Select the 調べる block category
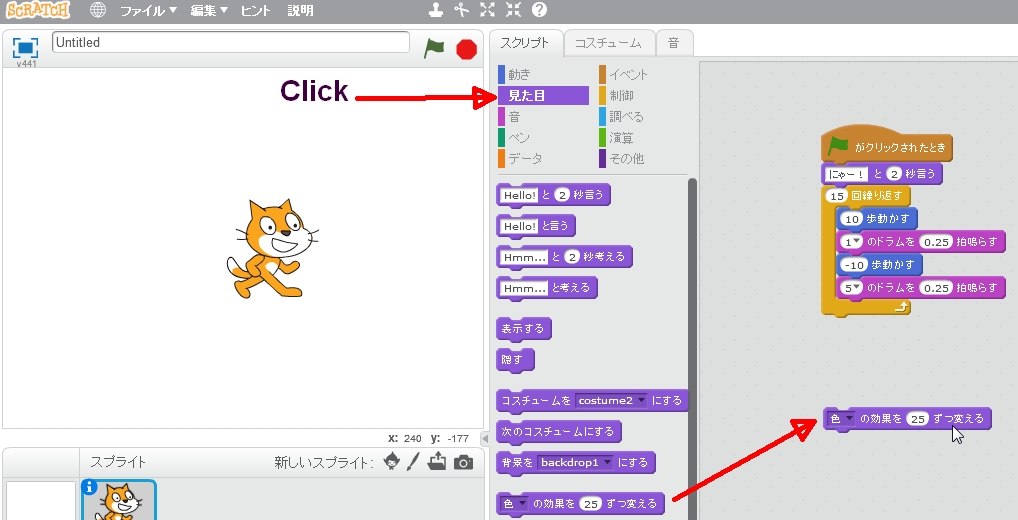Image resolution: width=1018 pixels, height=520 pixels. tap(643, 117)
